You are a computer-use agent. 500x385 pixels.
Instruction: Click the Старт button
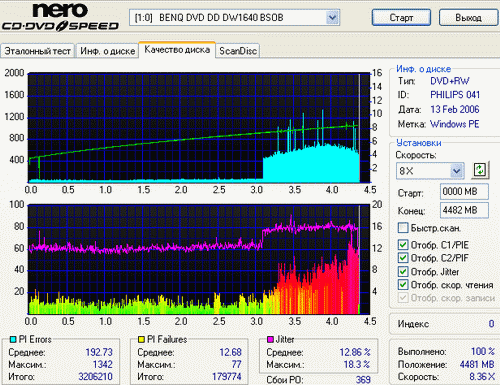401,17
